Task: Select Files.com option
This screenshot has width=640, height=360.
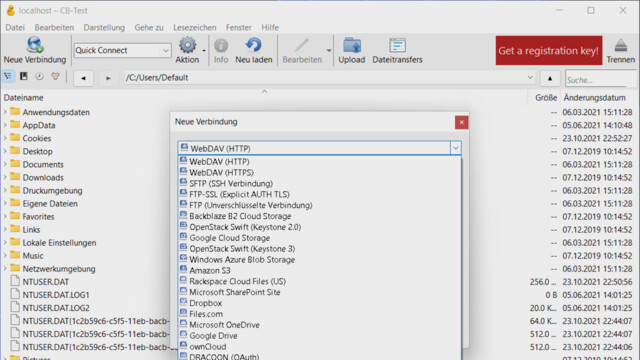Action: point(320,314)
